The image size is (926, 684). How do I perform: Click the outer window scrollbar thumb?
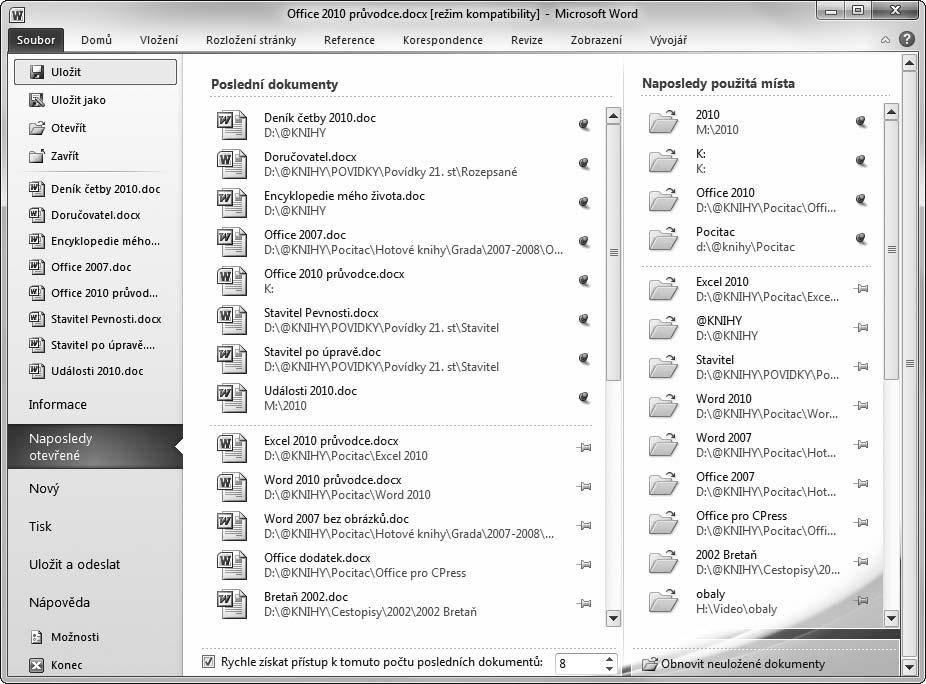coord(909,365)
